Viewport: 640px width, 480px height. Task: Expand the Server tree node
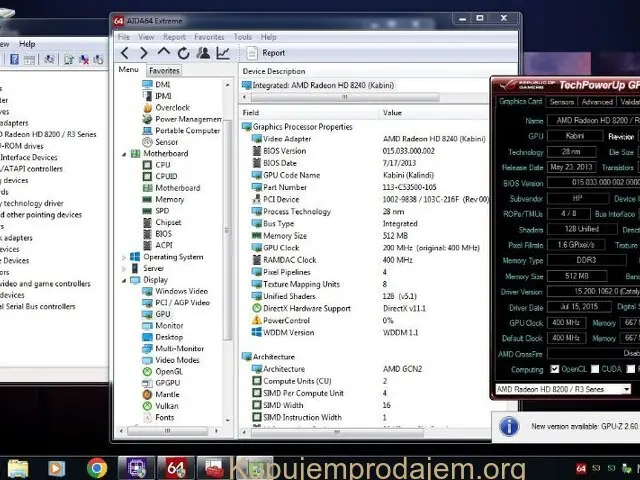tap(123, 268)
